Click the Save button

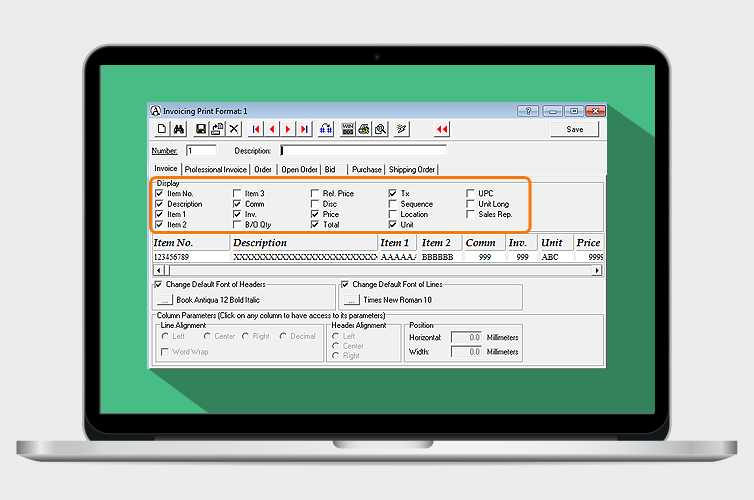coord(575,129)
